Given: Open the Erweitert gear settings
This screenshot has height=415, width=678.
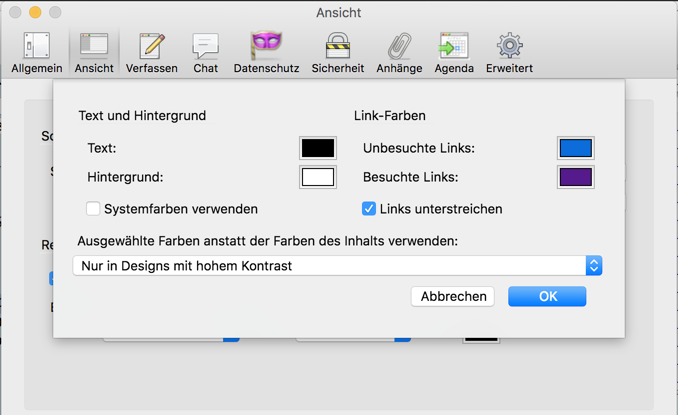Looking at the screenshot, I should (509, 52).
